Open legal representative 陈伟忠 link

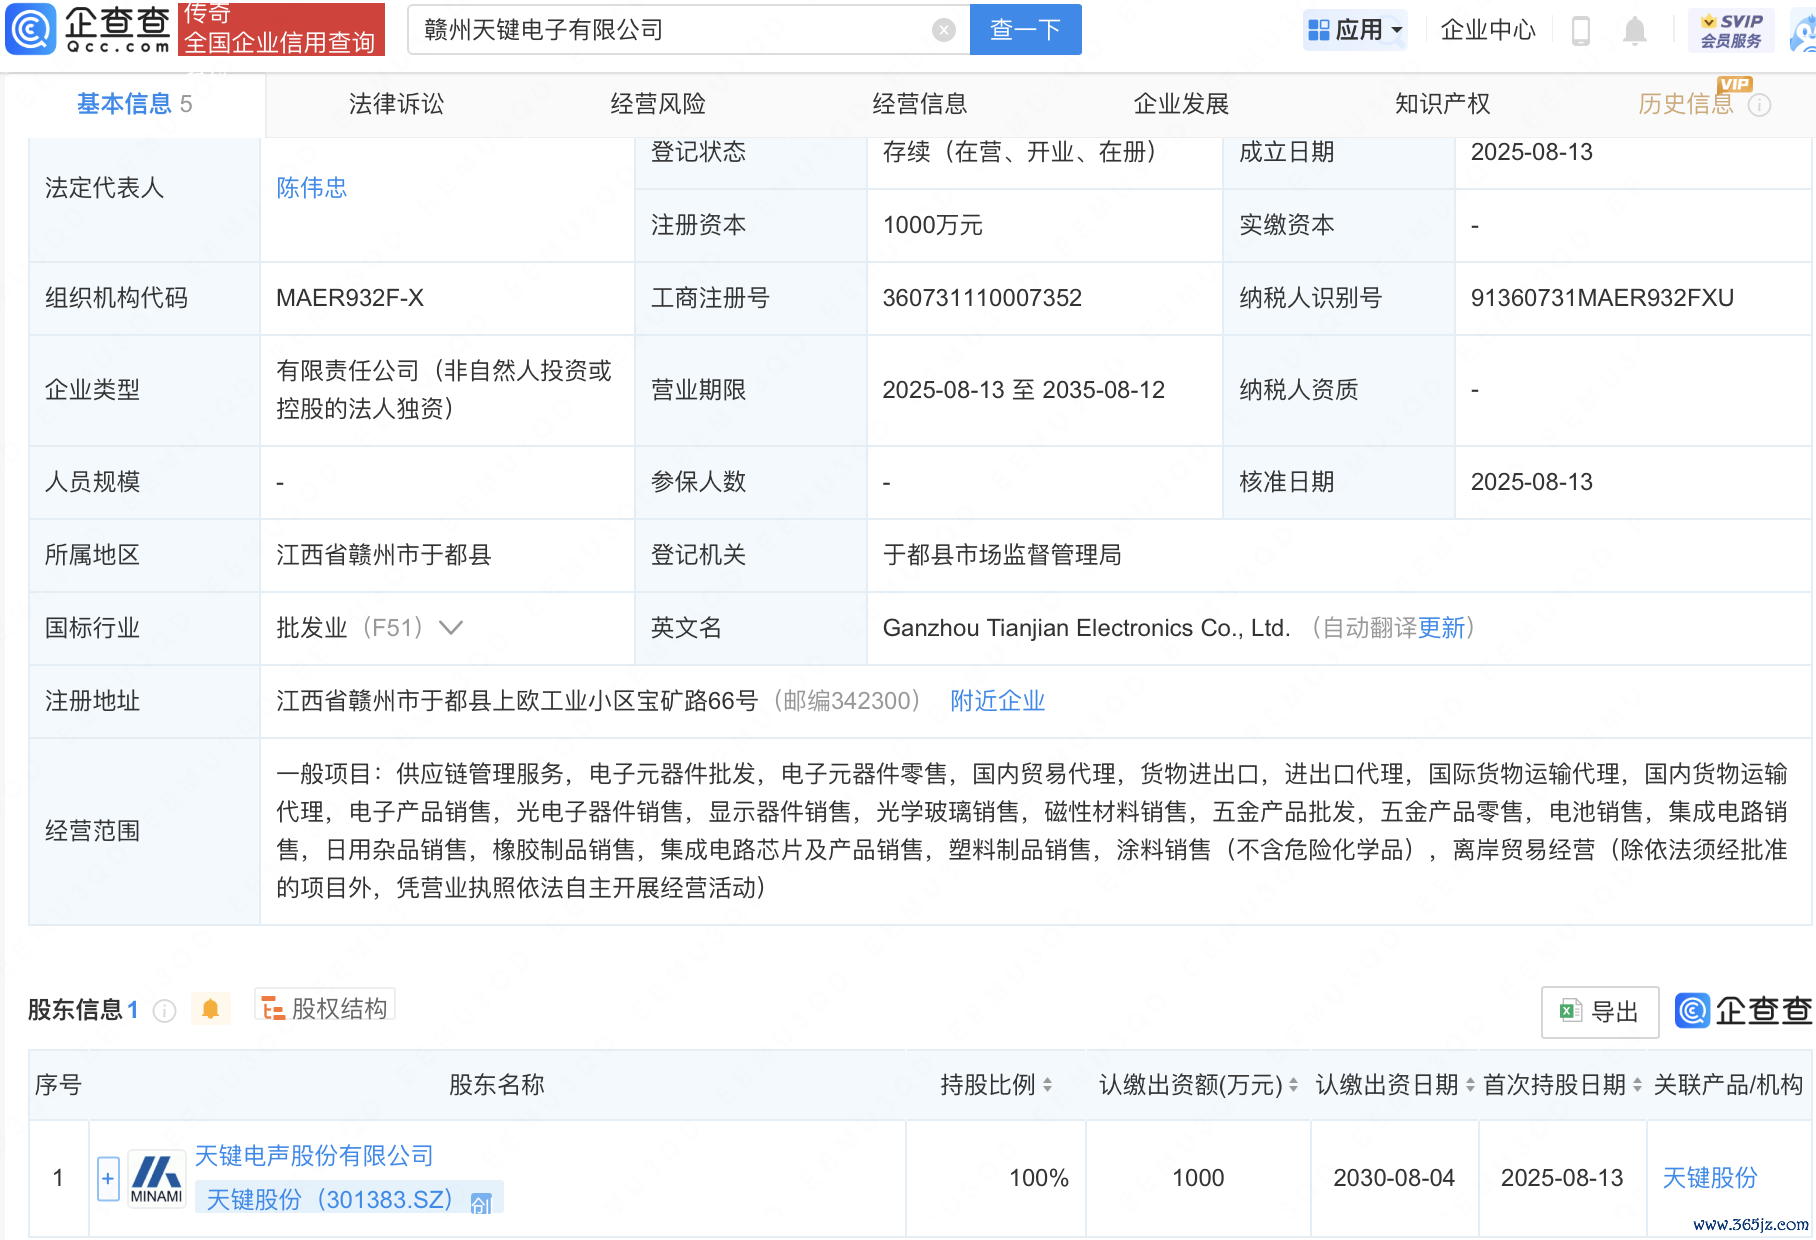point(311,188)
